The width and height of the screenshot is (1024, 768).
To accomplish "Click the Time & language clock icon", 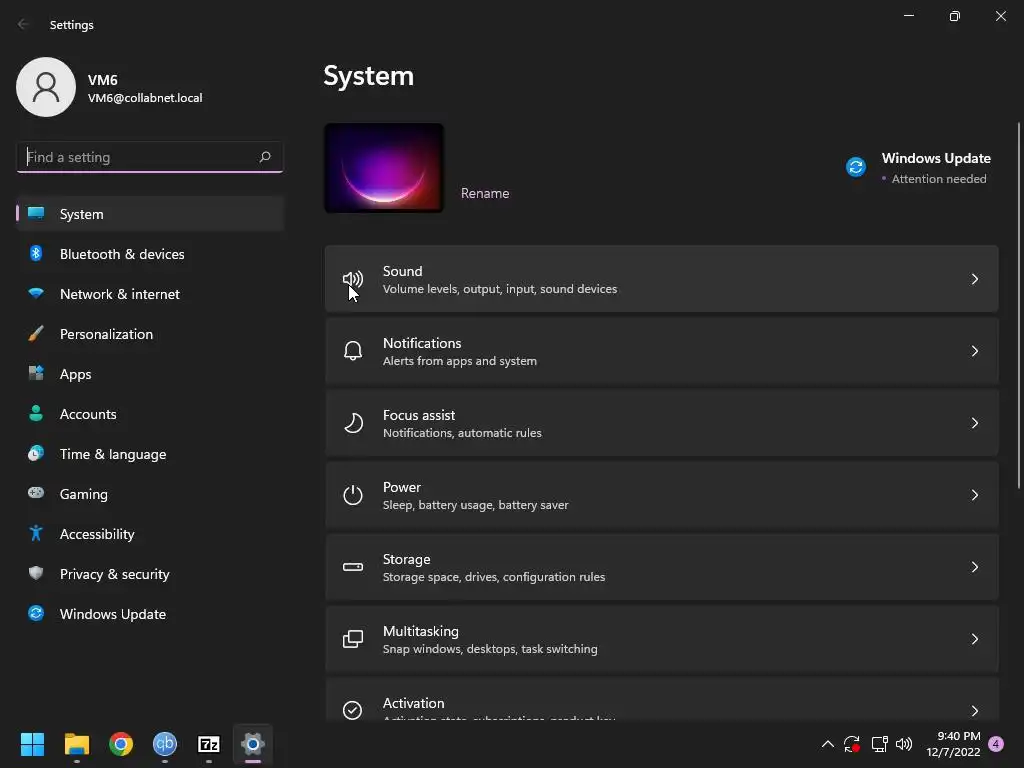I will (x=36, y=453).
